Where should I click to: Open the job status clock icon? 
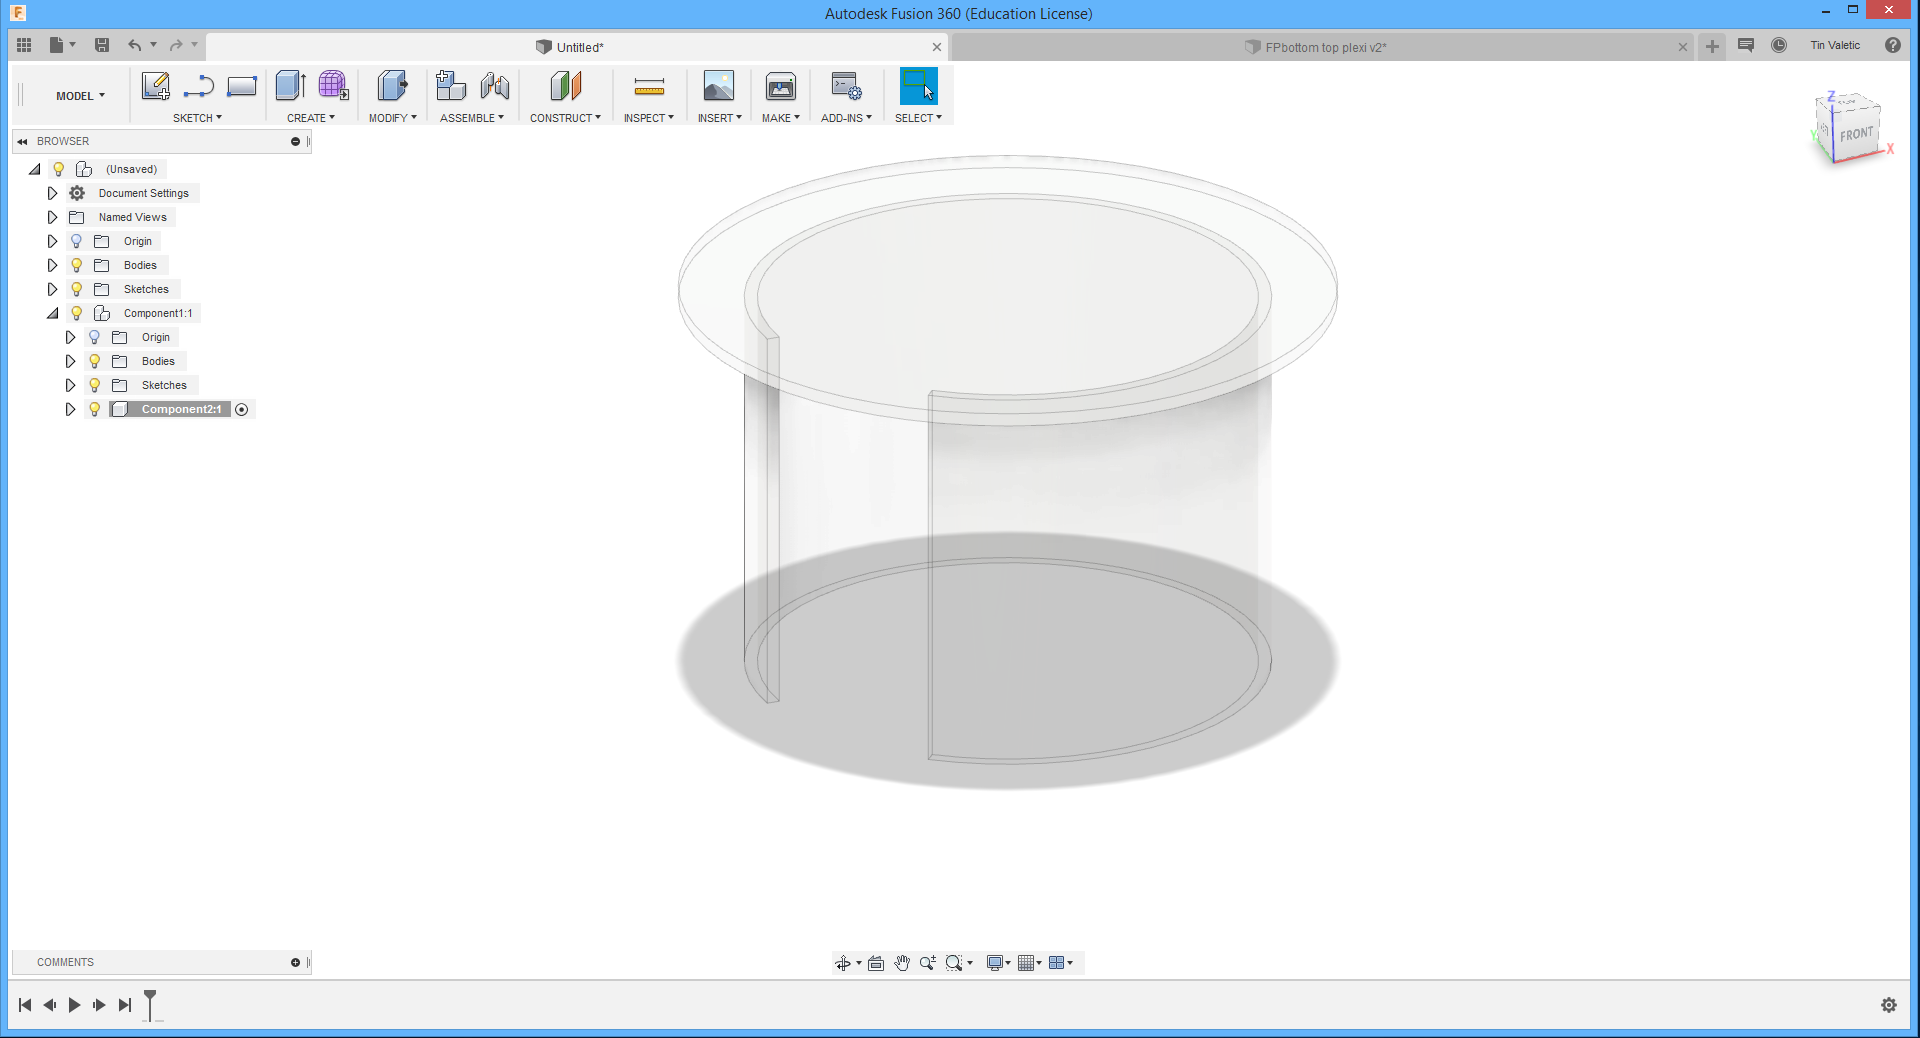(1779, 45)
